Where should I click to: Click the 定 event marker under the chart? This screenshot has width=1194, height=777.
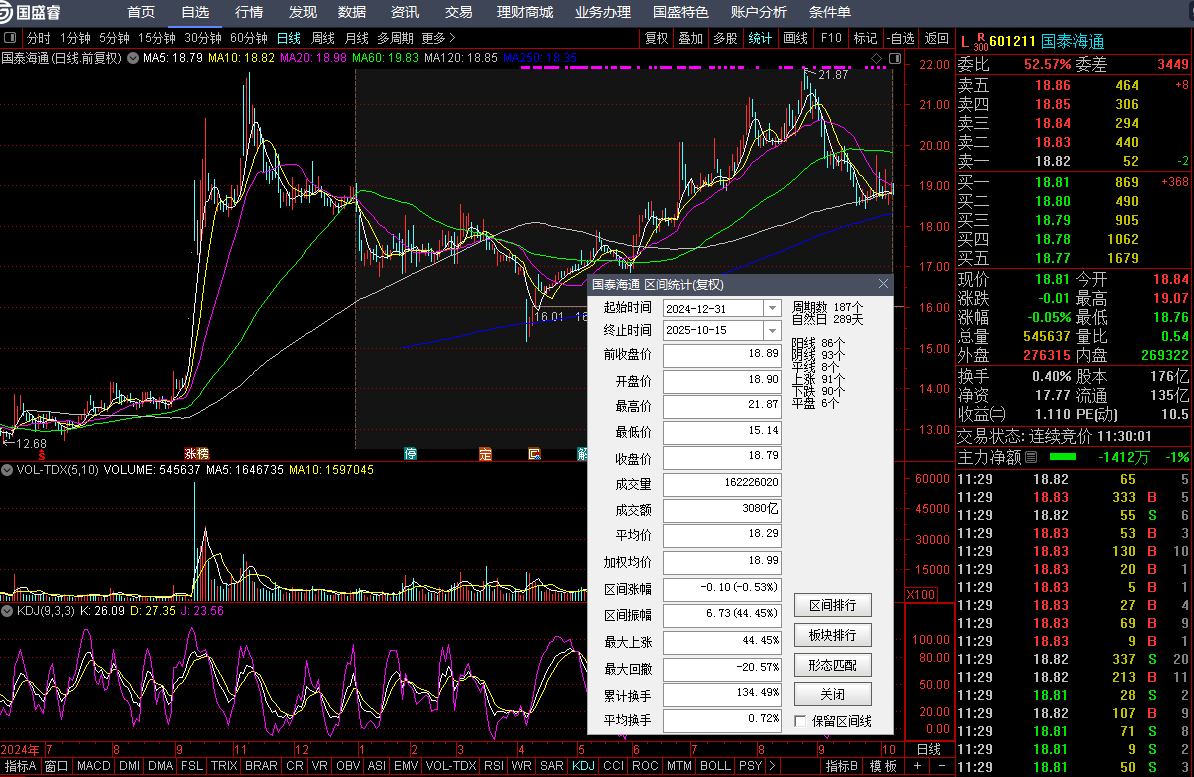[485, 454]
